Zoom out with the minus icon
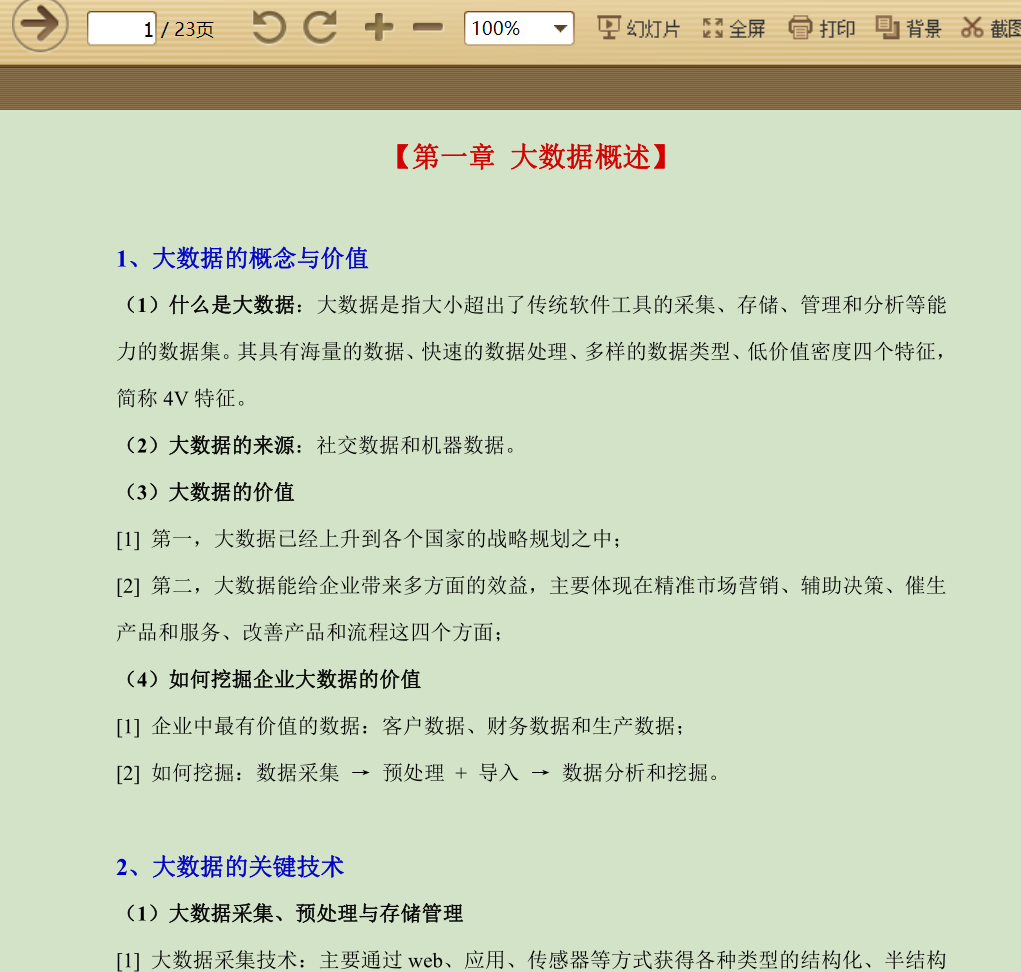The height and width of the screenshot is (972, 1021). click(x=428, y=28)
